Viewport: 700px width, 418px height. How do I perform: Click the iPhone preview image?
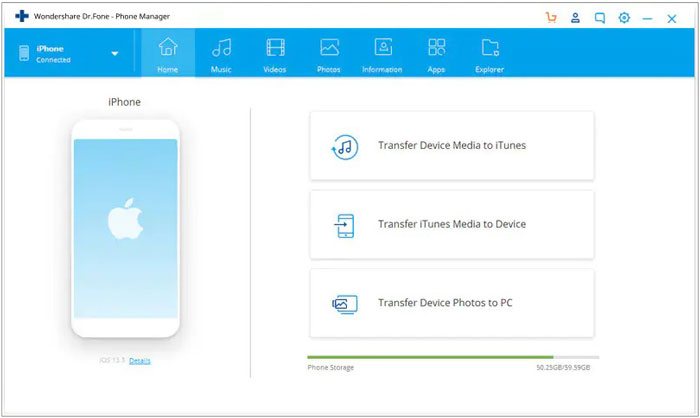tap(125, 228)
